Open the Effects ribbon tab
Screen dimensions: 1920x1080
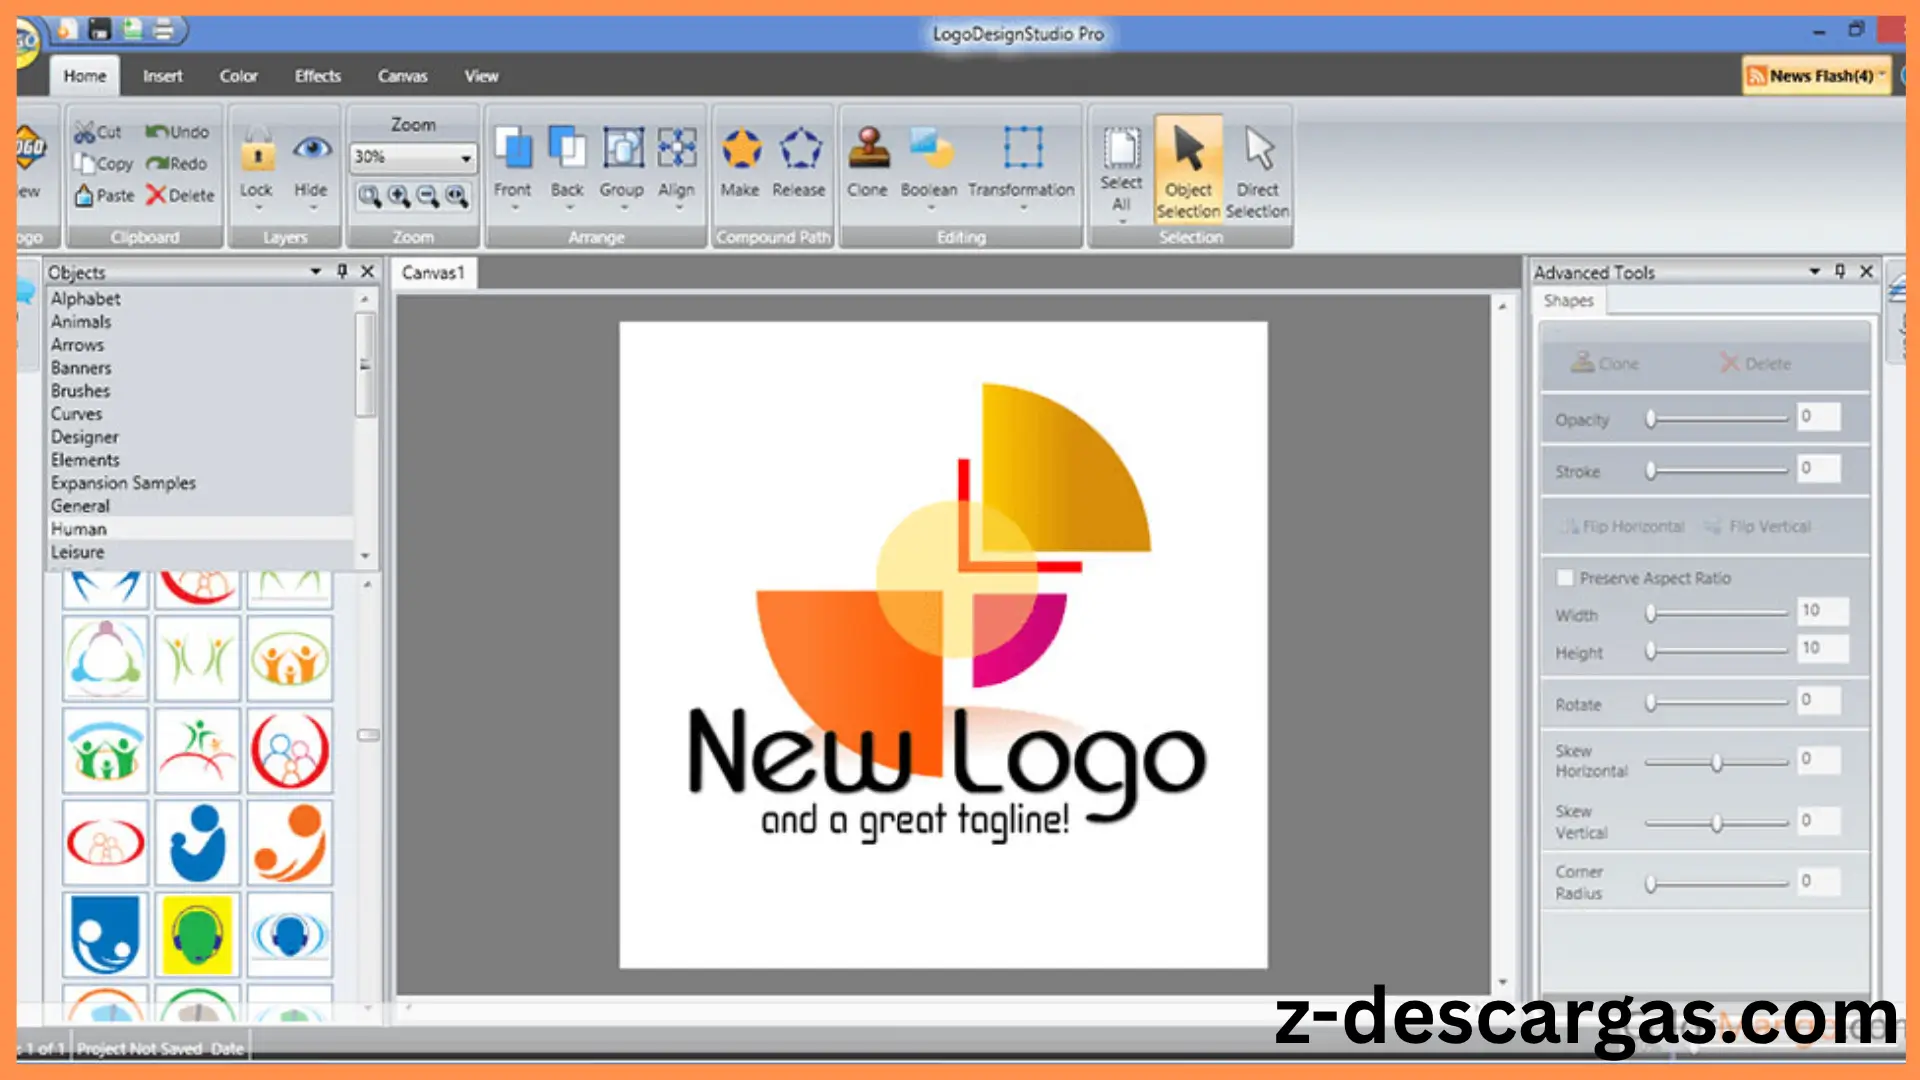(x=318, y=76)
